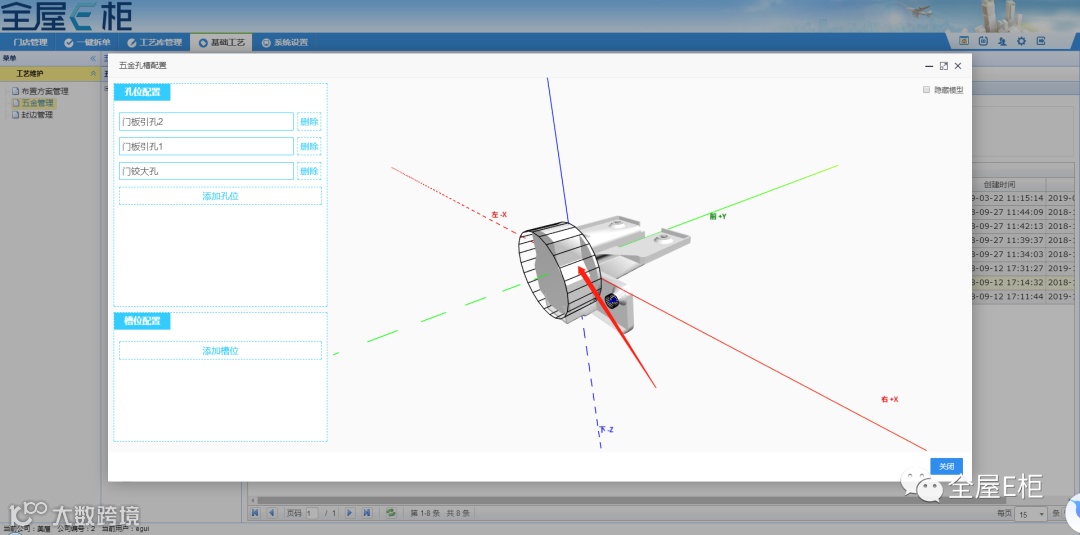The image size is (1080, 535).
Task: Click the blue 关闭 button
Action: click(x=946, y=466)
